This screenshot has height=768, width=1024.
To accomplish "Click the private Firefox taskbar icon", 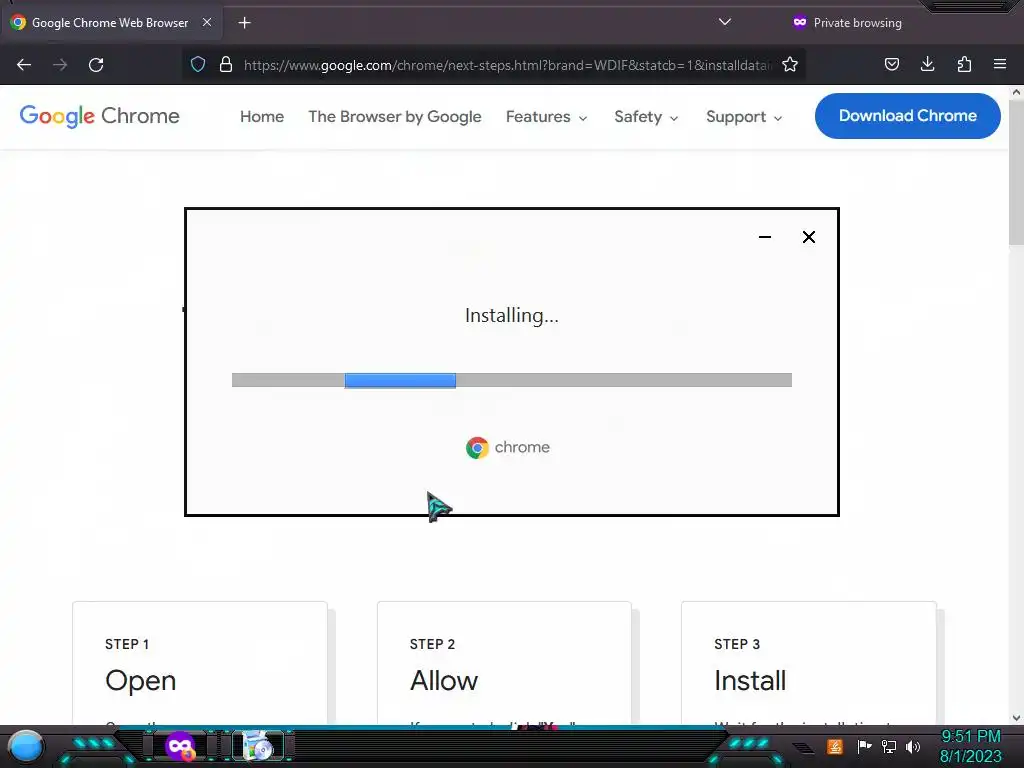I will click(x=180, y=746).
